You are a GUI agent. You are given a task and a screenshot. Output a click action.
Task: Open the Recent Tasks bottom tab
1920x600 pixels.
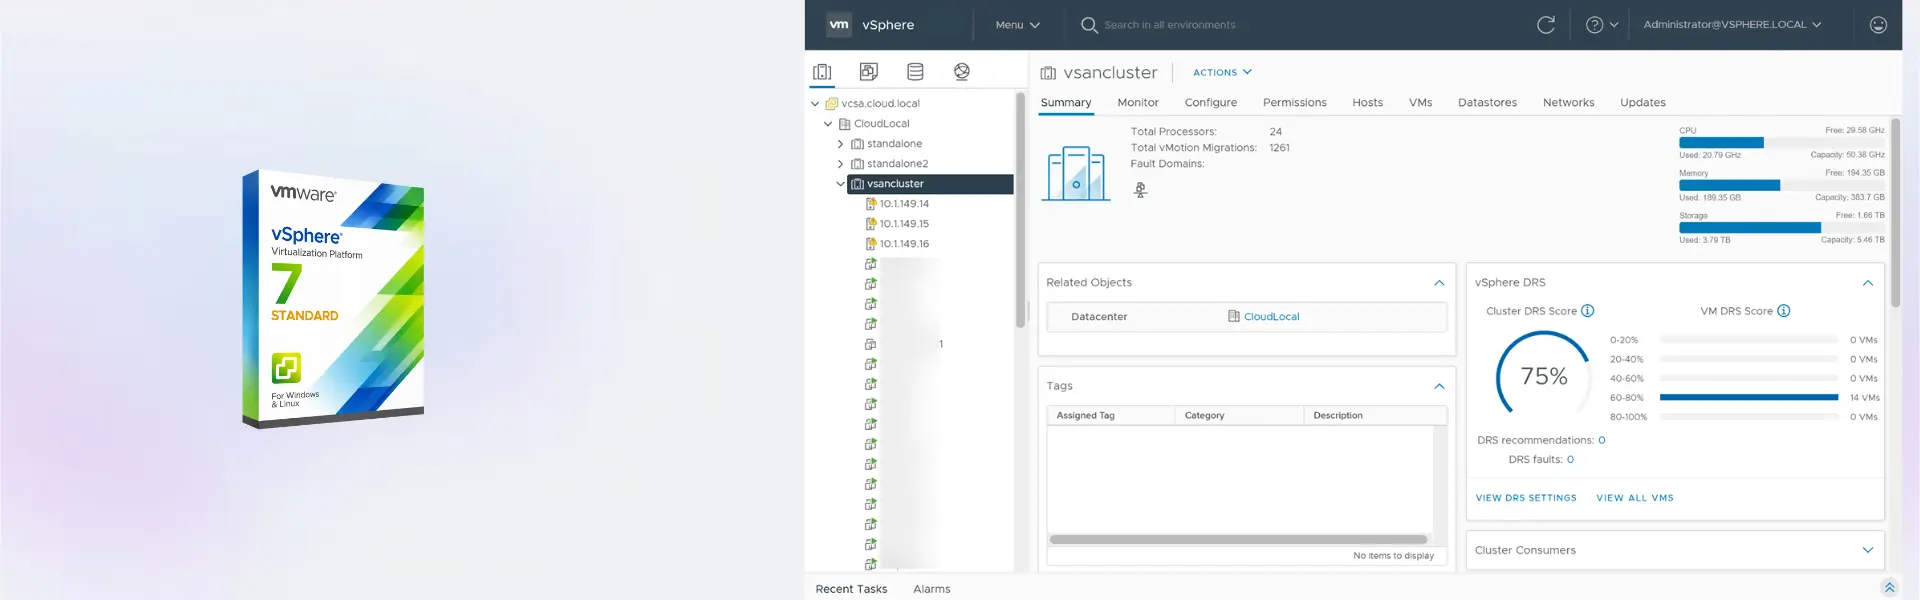851,589
